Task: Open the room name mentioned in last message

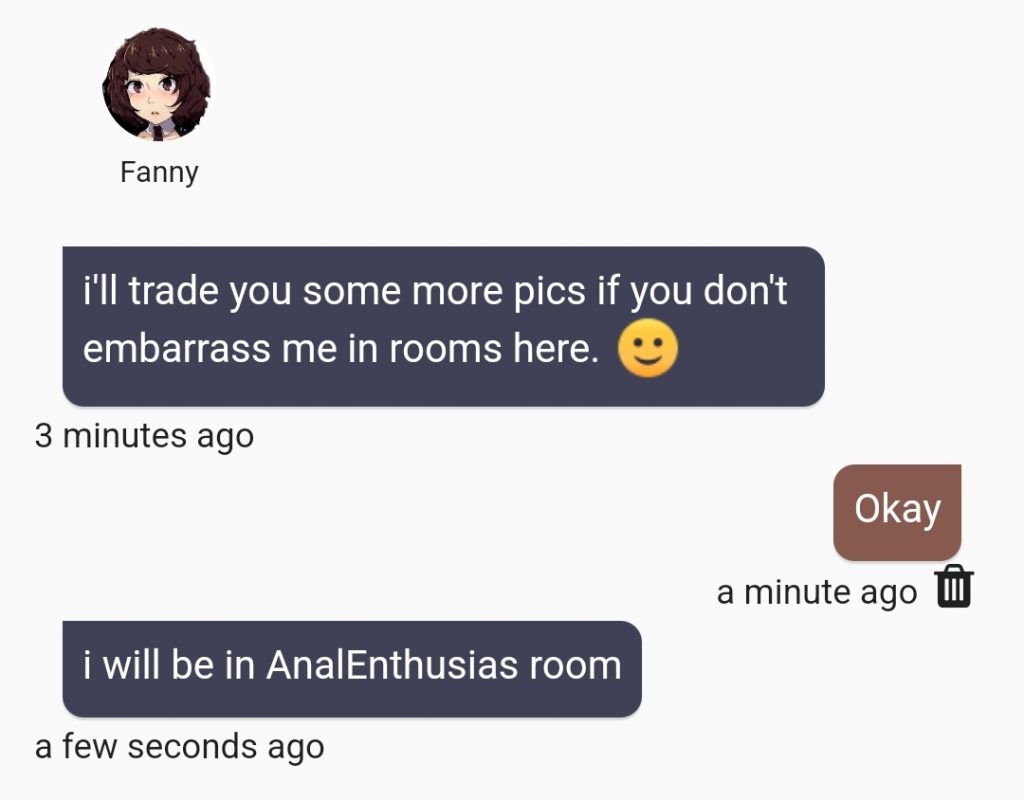Action: [392, 665]
